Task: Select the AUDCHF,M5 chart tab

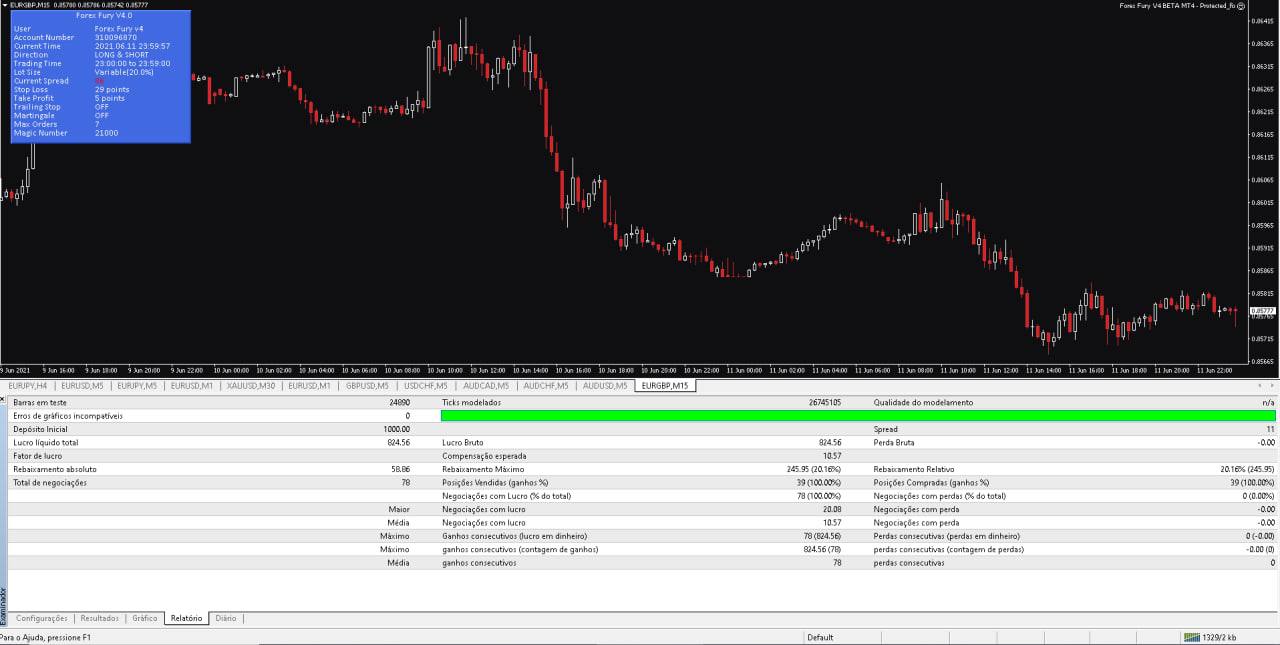Action: [x=546, y=386]
